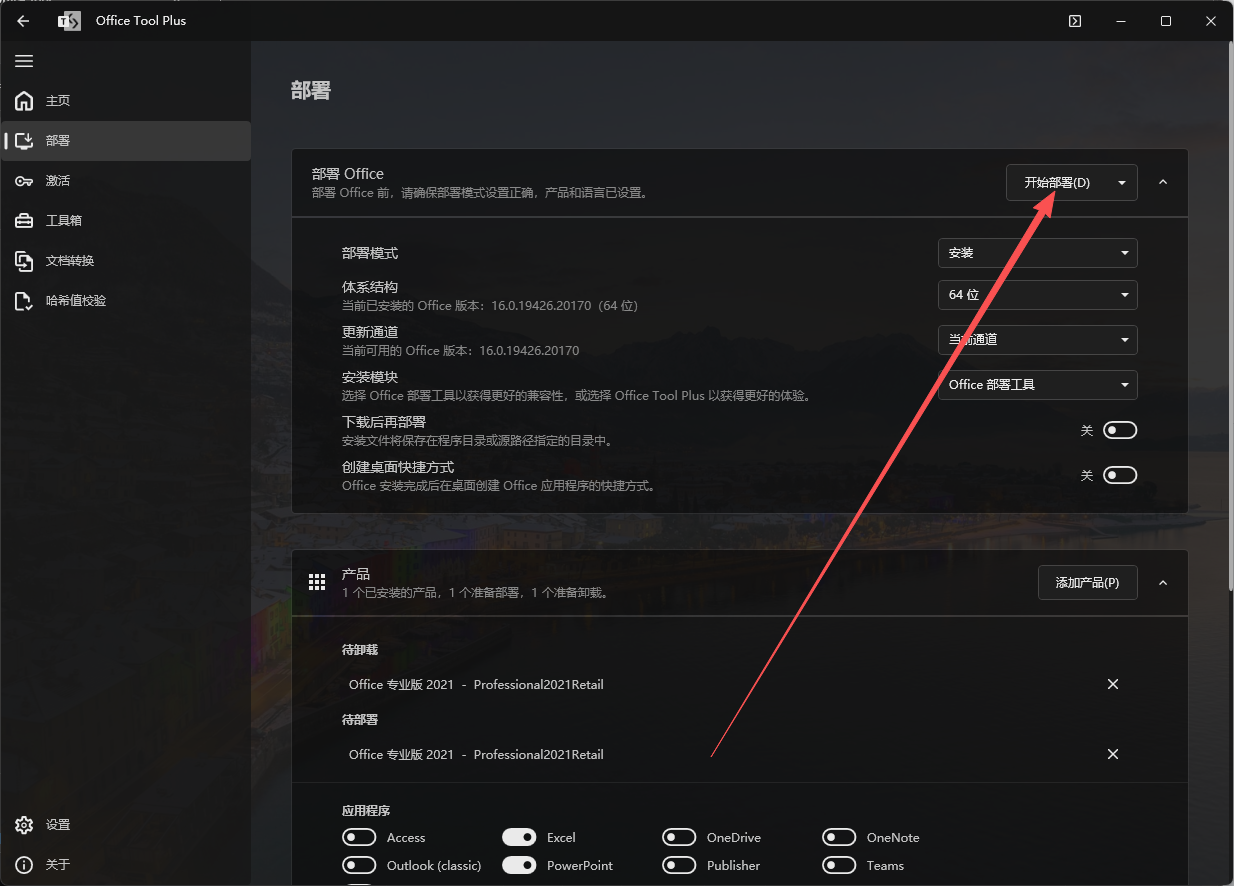The height and width of the screenshot is (886, 1234).
Task: Open the 安装模块 dropdown showing Office 部署工具
Action: coord(1037,384)
